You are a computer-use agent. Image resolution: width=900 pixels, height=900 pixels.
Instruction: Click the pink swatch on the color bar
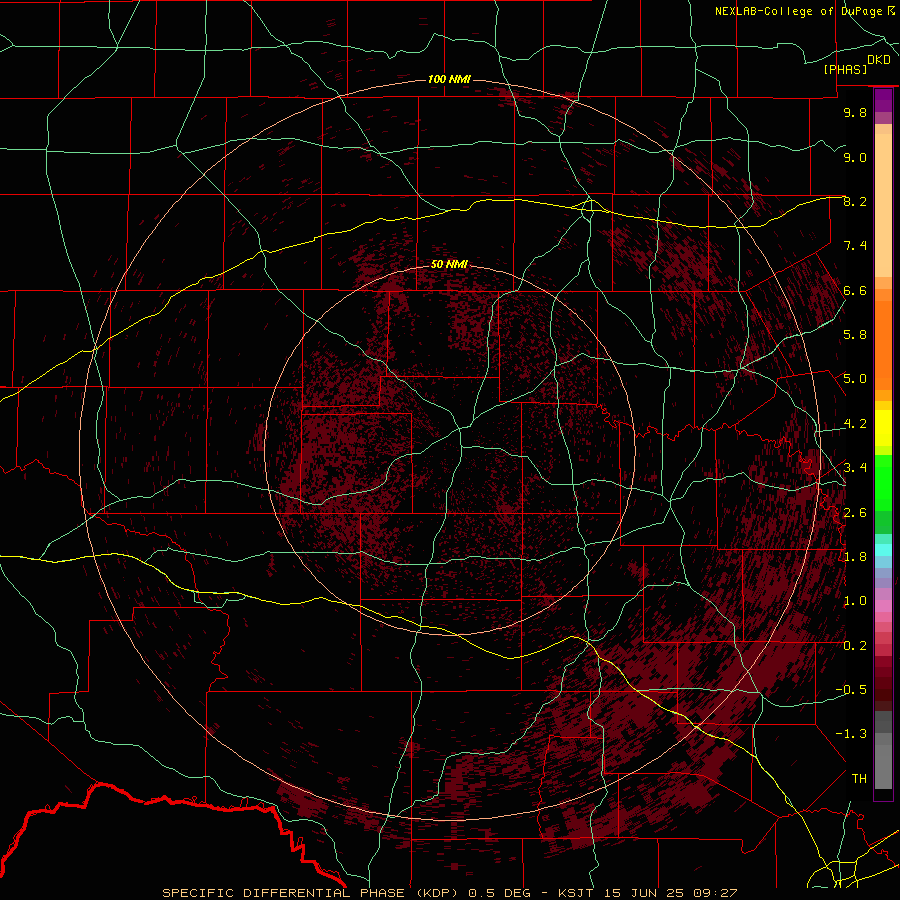pos(883,606)
